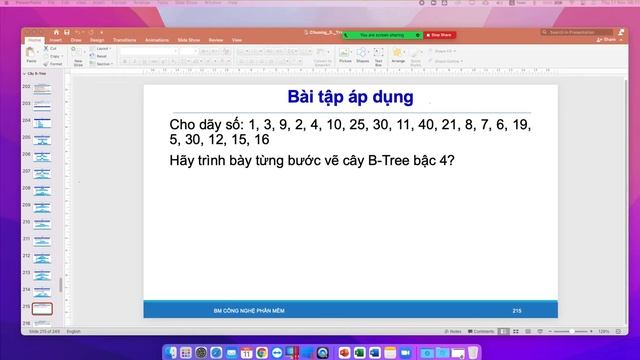Open Zoom from the Dock
The height and width of the screenshot is (360, 640).
click(405, 352)
